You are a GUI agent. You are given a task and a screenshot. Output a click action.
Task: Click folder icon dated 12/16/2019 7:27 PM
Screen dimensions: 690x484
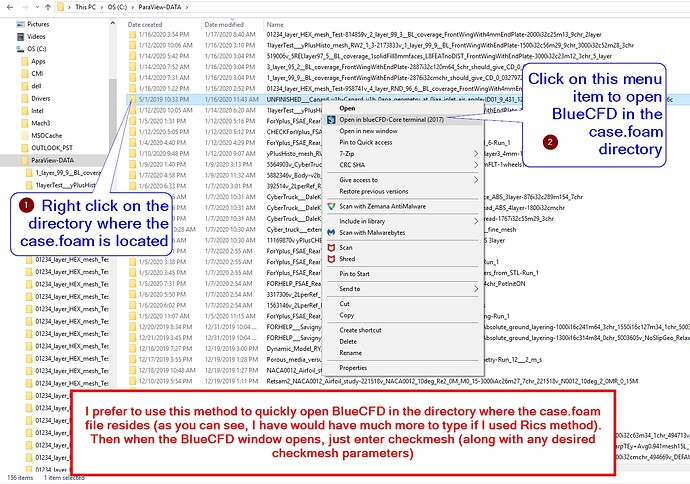132,348
